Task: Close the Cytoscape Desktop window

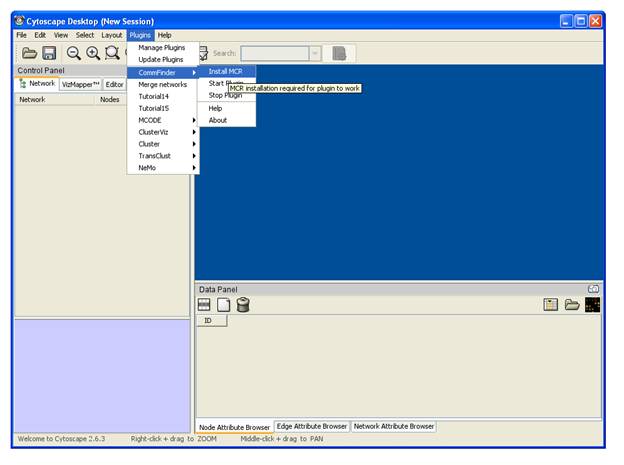Action: pos(595,21)
